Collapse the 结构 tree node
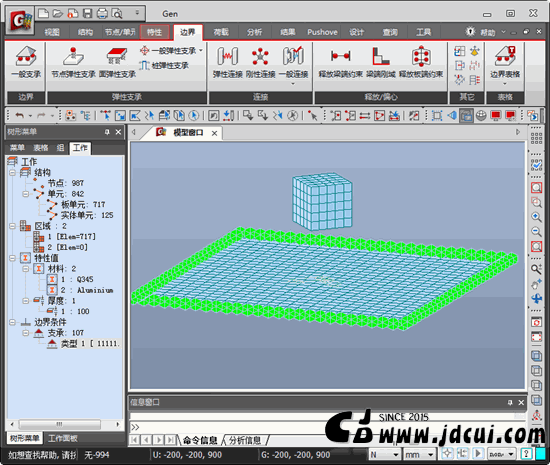This screenshot has width=550, height=465. coord(12,173)
